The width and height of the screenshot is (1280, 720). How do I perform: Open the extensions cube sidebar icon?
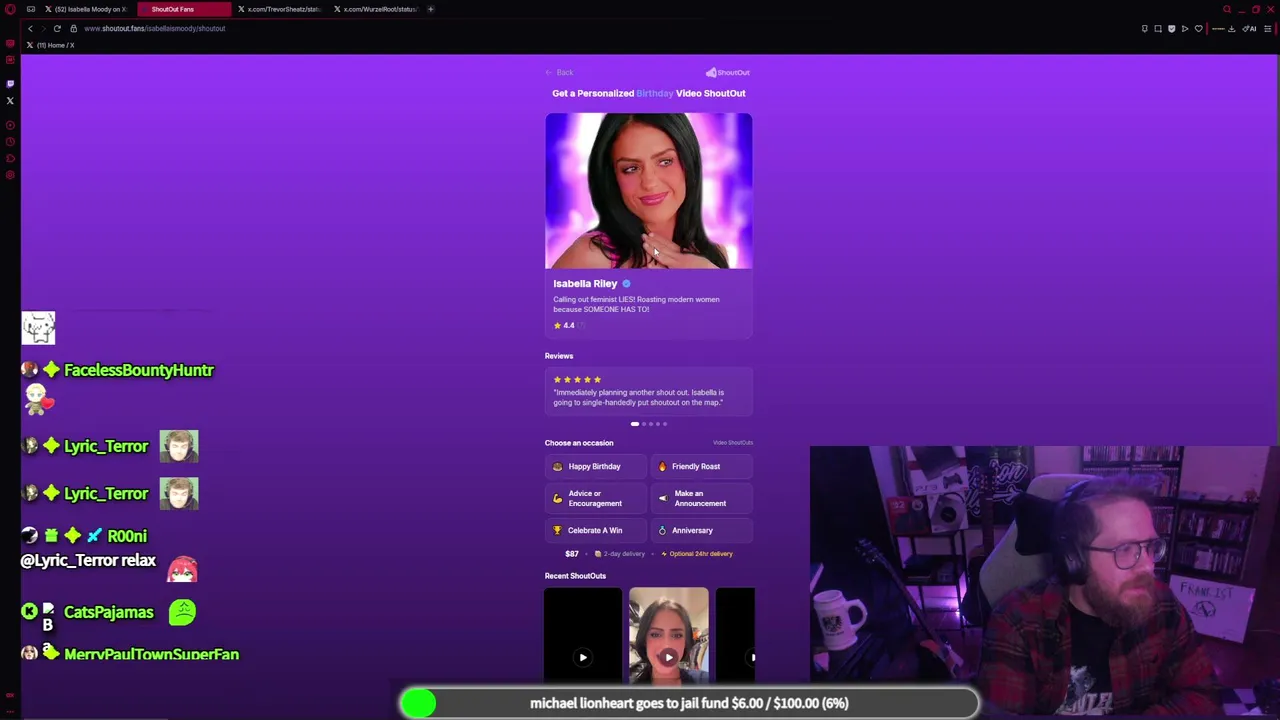point(10,159)
